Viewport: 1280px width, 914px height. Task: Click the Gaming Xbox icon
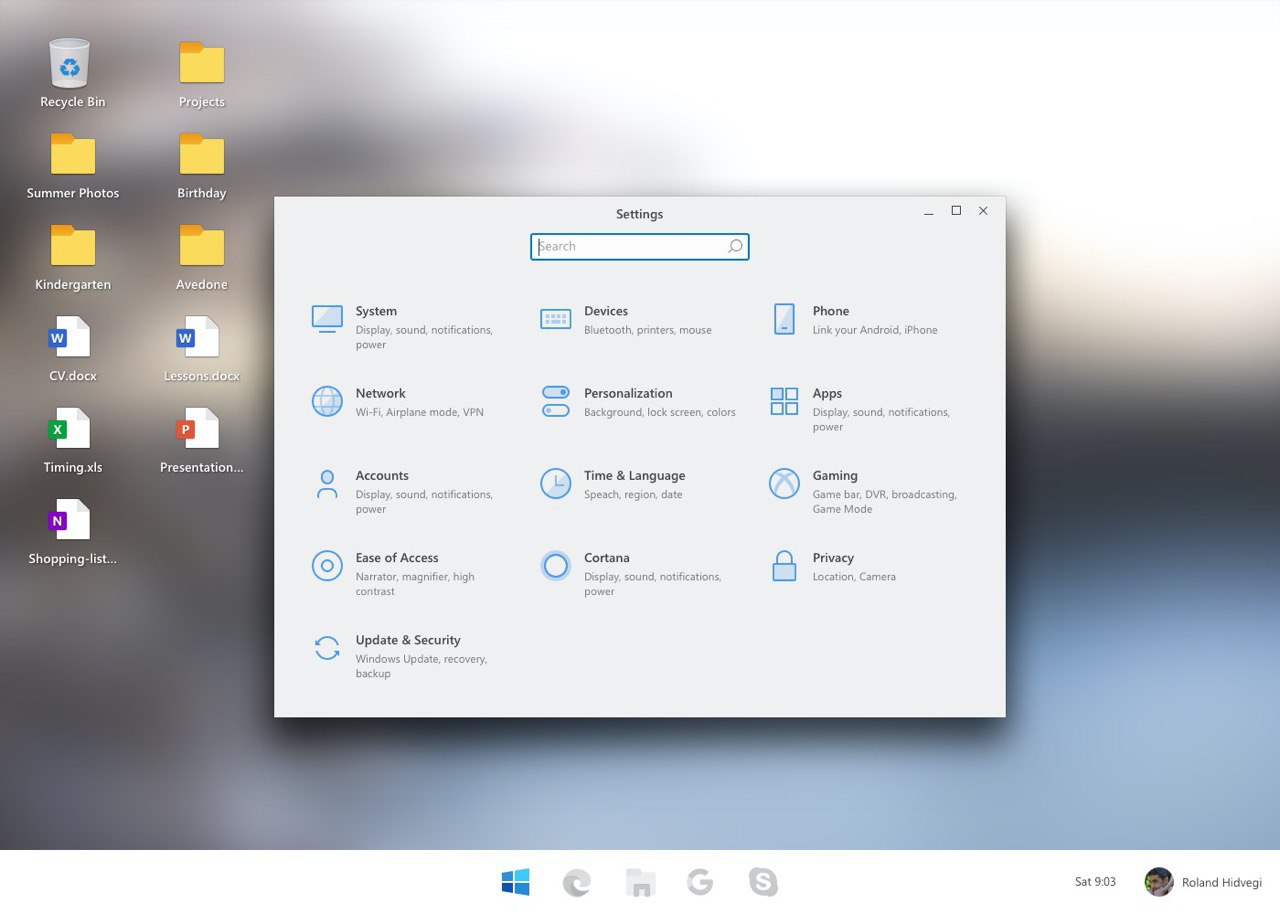784,484
